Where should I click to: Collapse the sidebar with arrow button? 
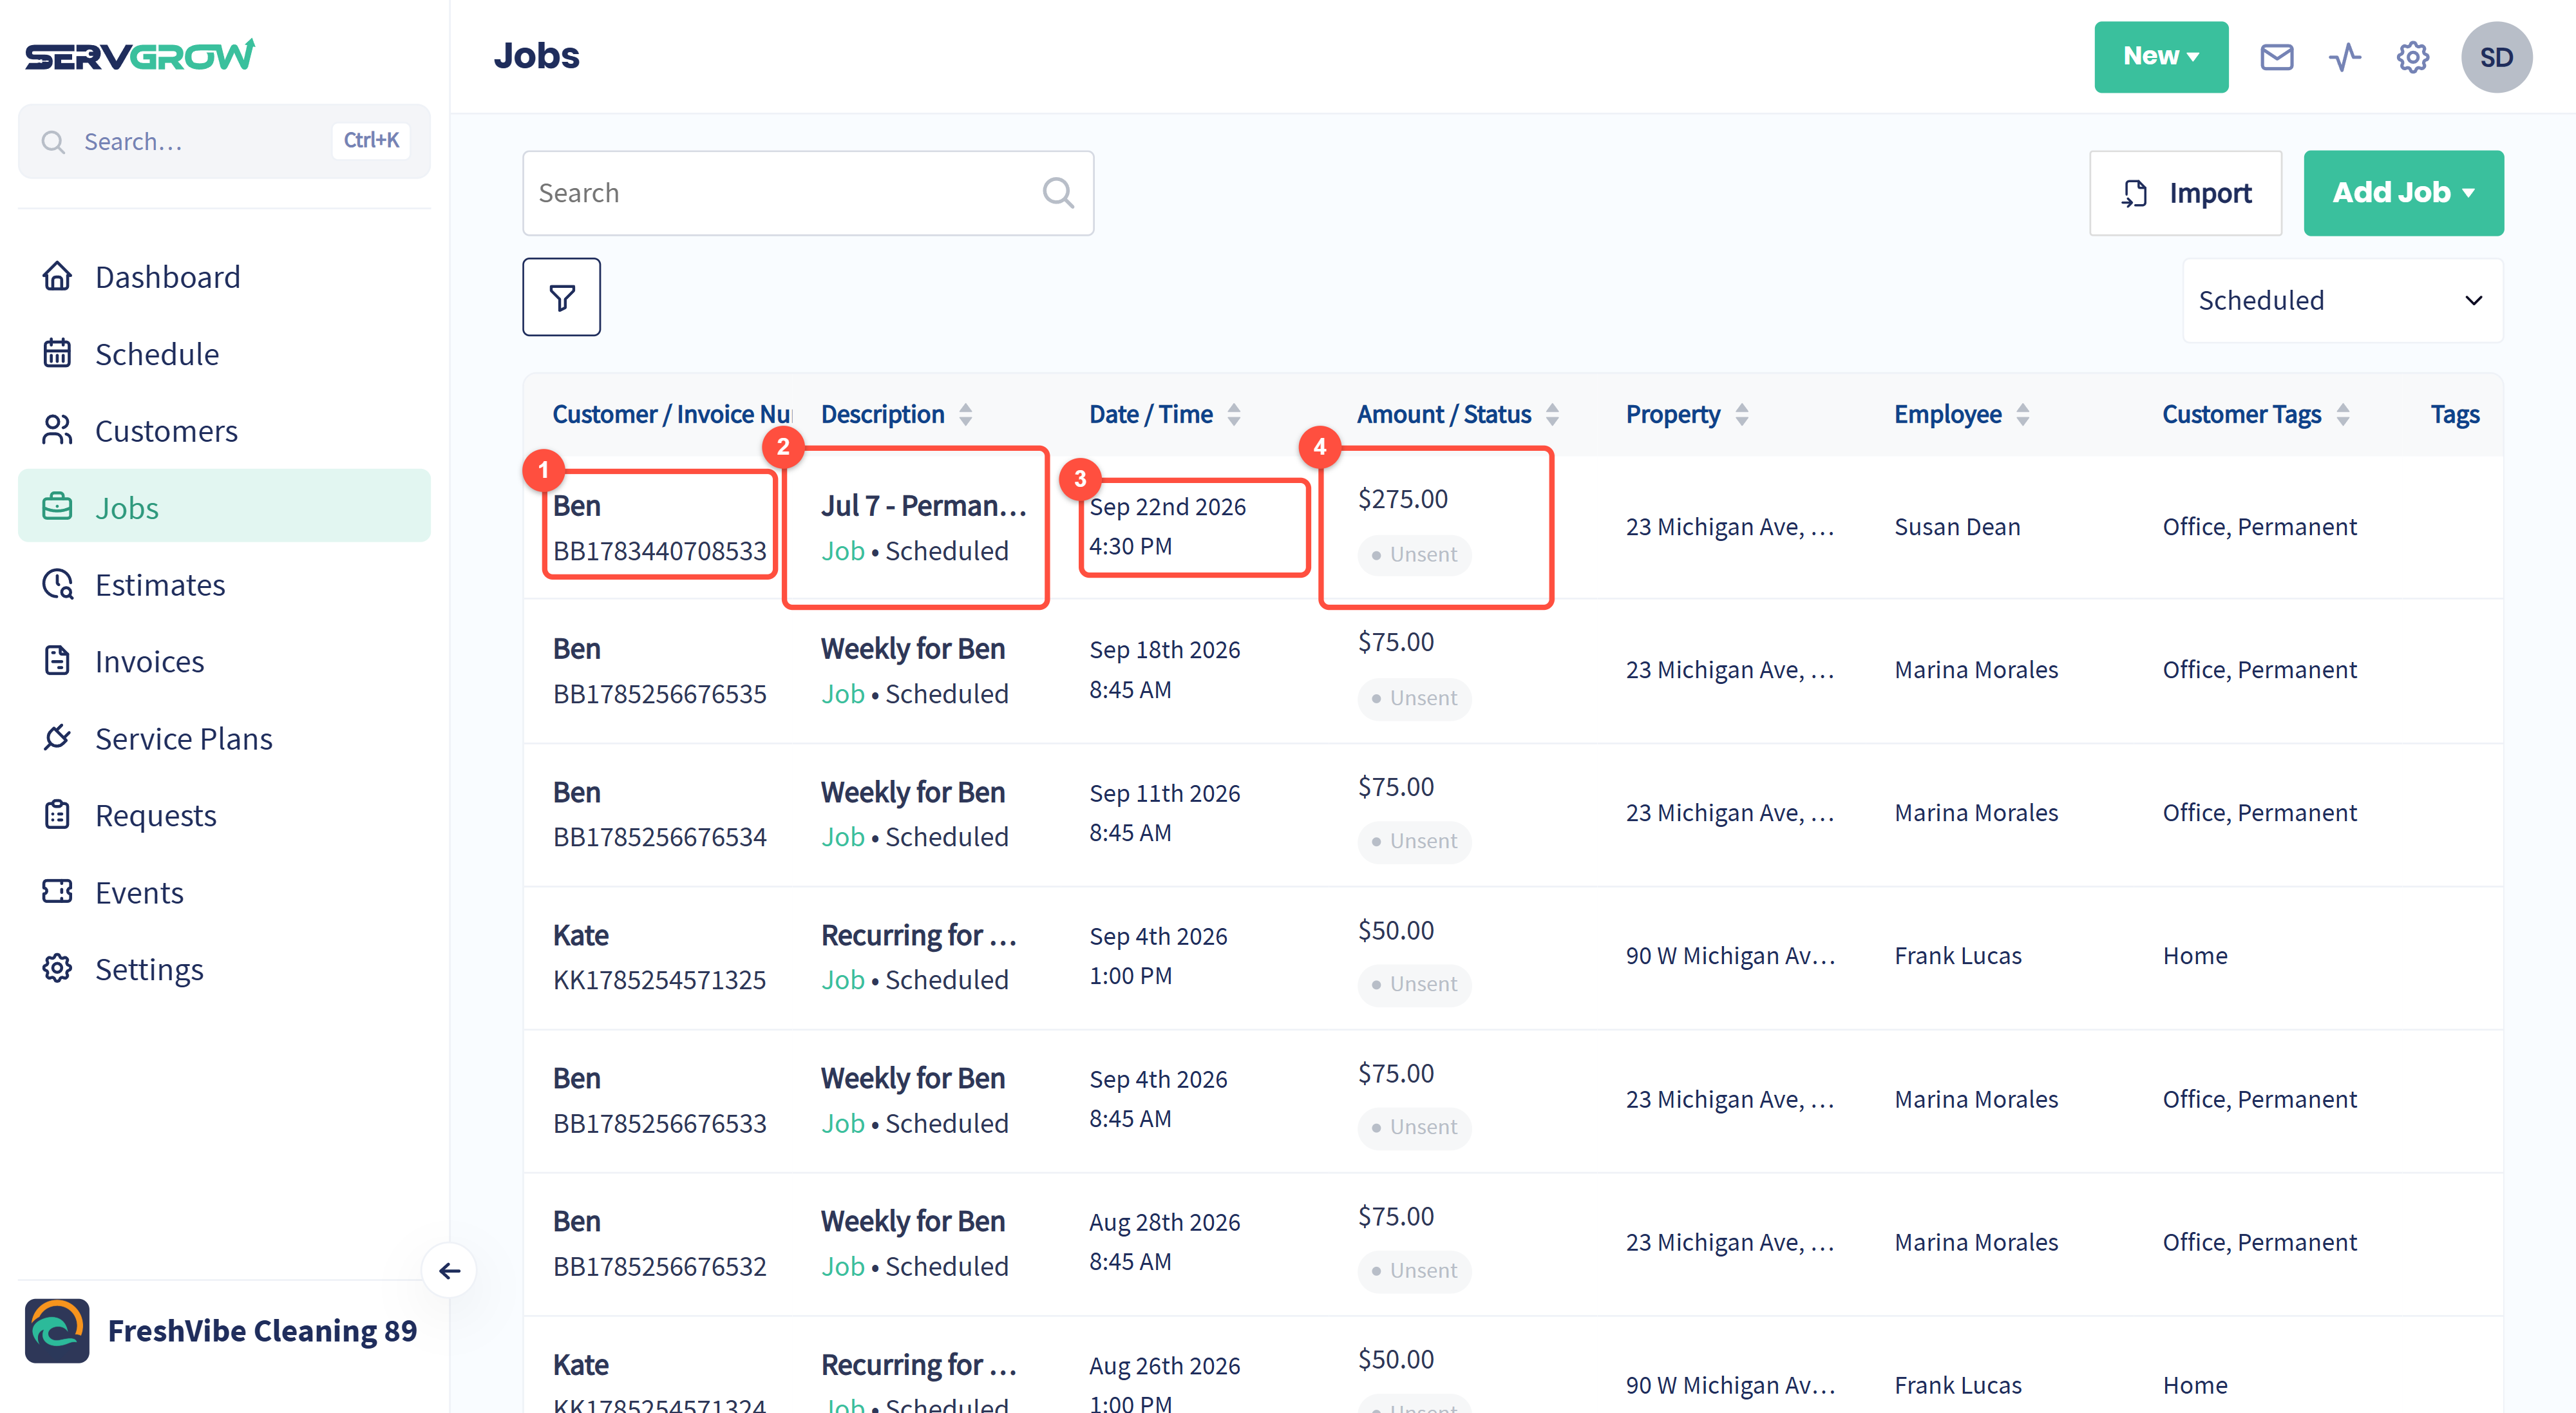coord(450,1271)
